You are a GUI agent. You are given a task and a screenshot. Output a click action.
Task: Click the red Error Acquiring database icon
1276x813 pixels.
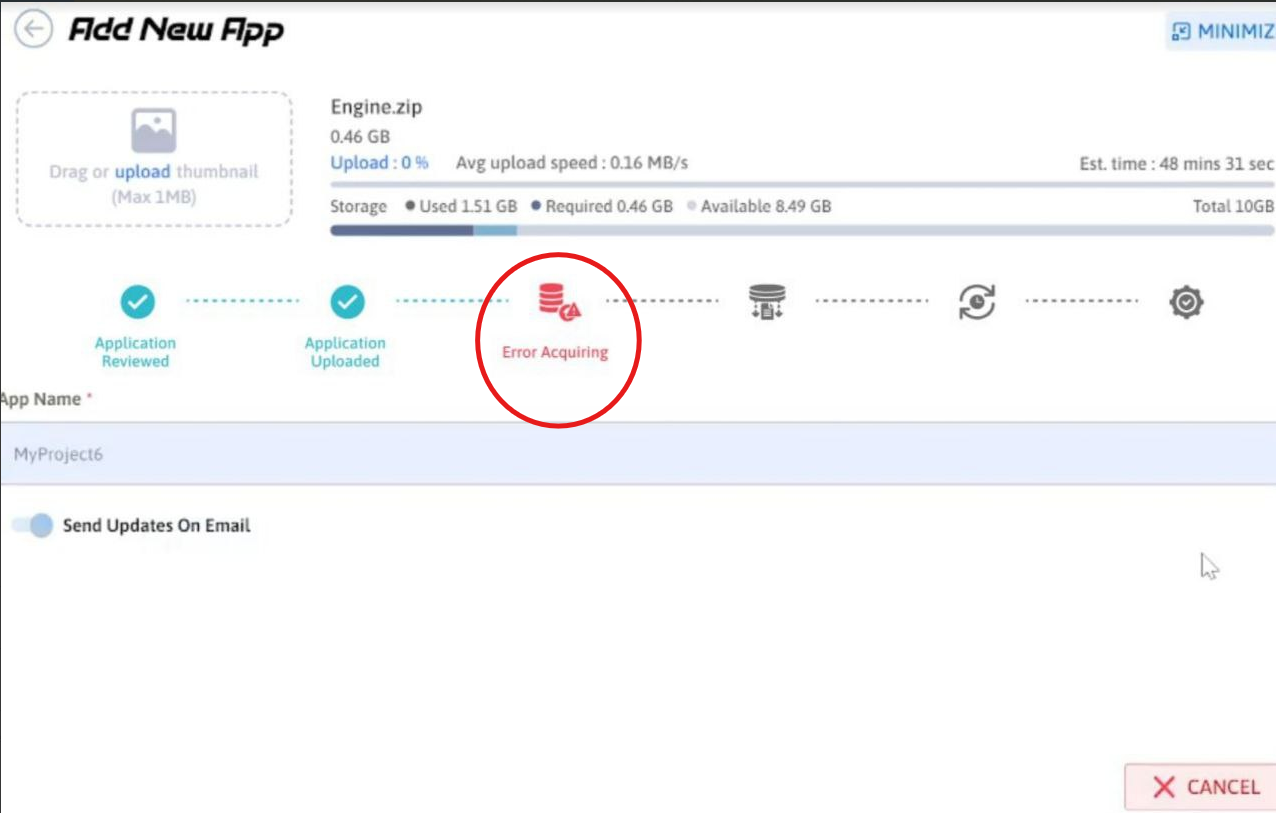point(558,301)
